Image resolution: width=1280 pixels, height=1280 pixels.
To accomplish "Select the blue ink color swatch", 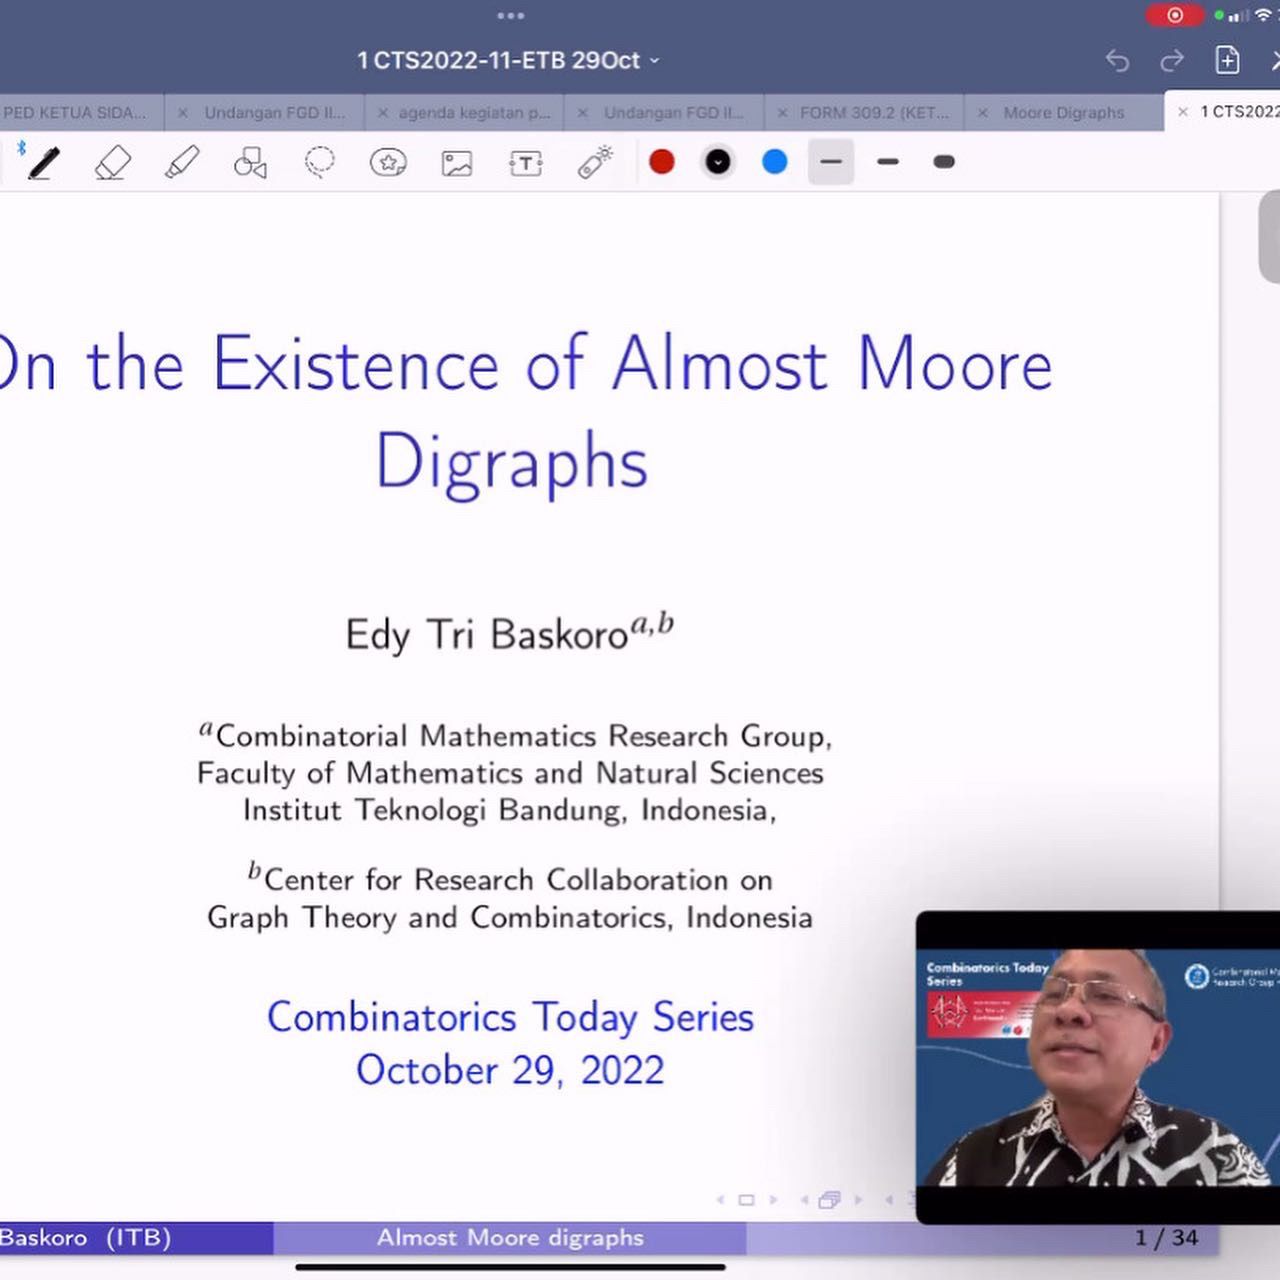I will [774, 162].
